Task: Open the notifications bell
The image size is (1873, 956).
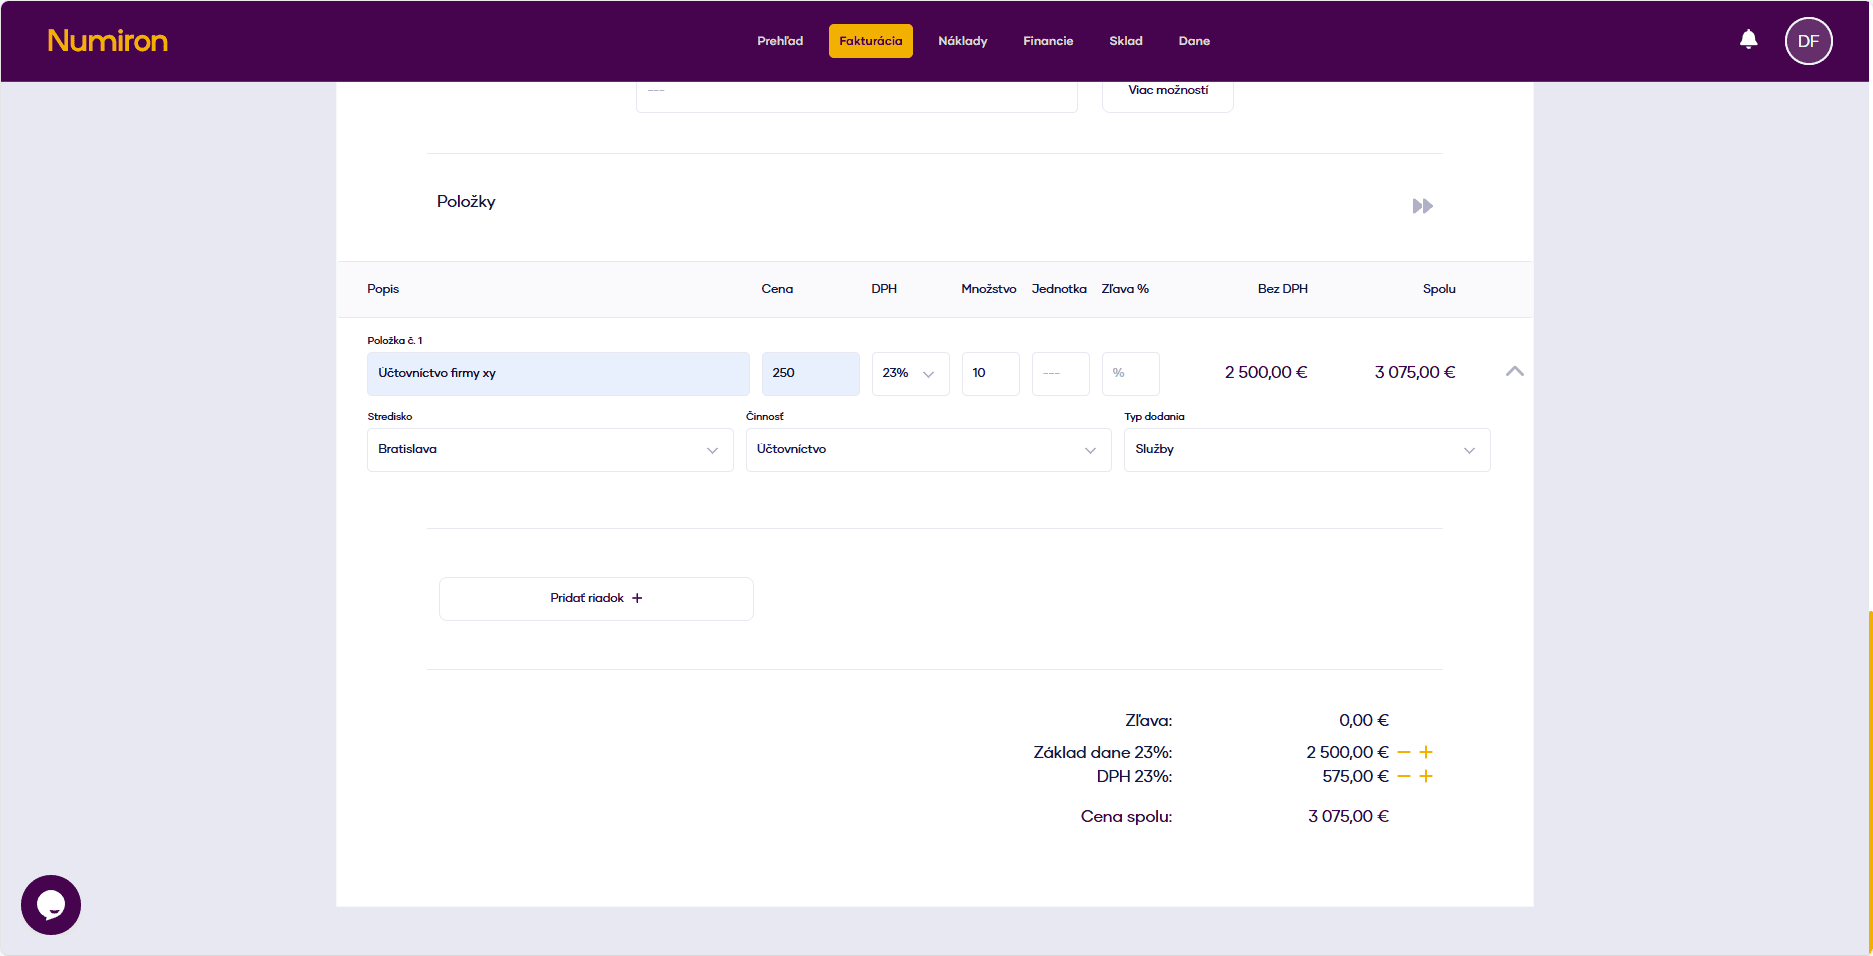Action: [1748, 40]
